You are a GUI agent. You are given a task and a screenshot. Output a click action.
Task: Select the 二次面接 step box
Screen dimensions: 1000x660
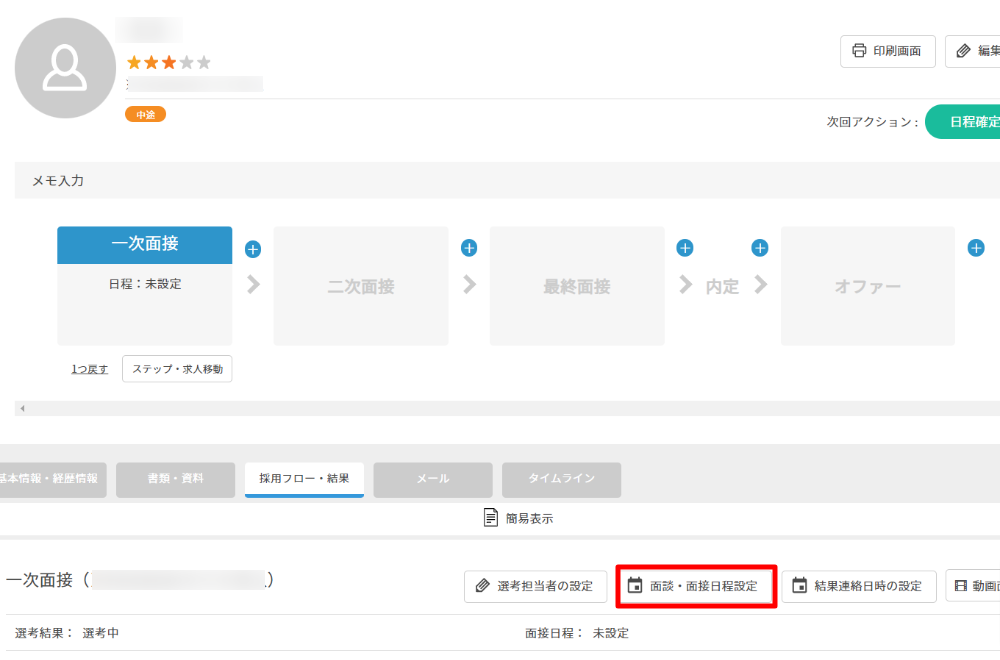[361, 286]
